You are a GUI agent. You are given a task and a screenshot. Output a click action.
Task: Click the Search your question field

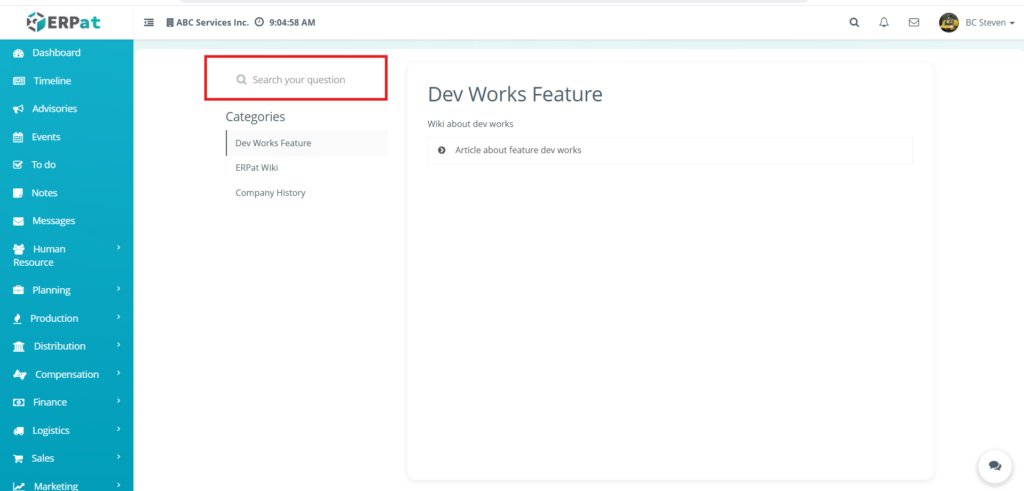point(299,80)
